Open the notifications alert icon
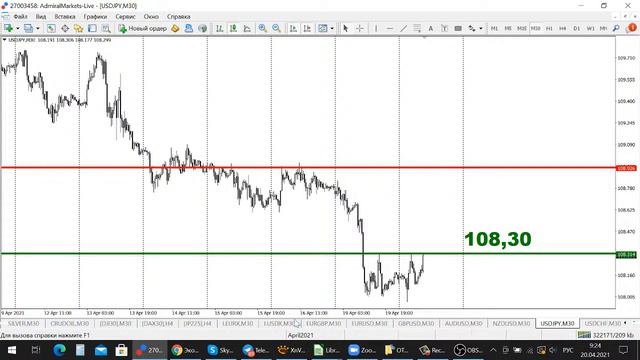 (632, 28)
